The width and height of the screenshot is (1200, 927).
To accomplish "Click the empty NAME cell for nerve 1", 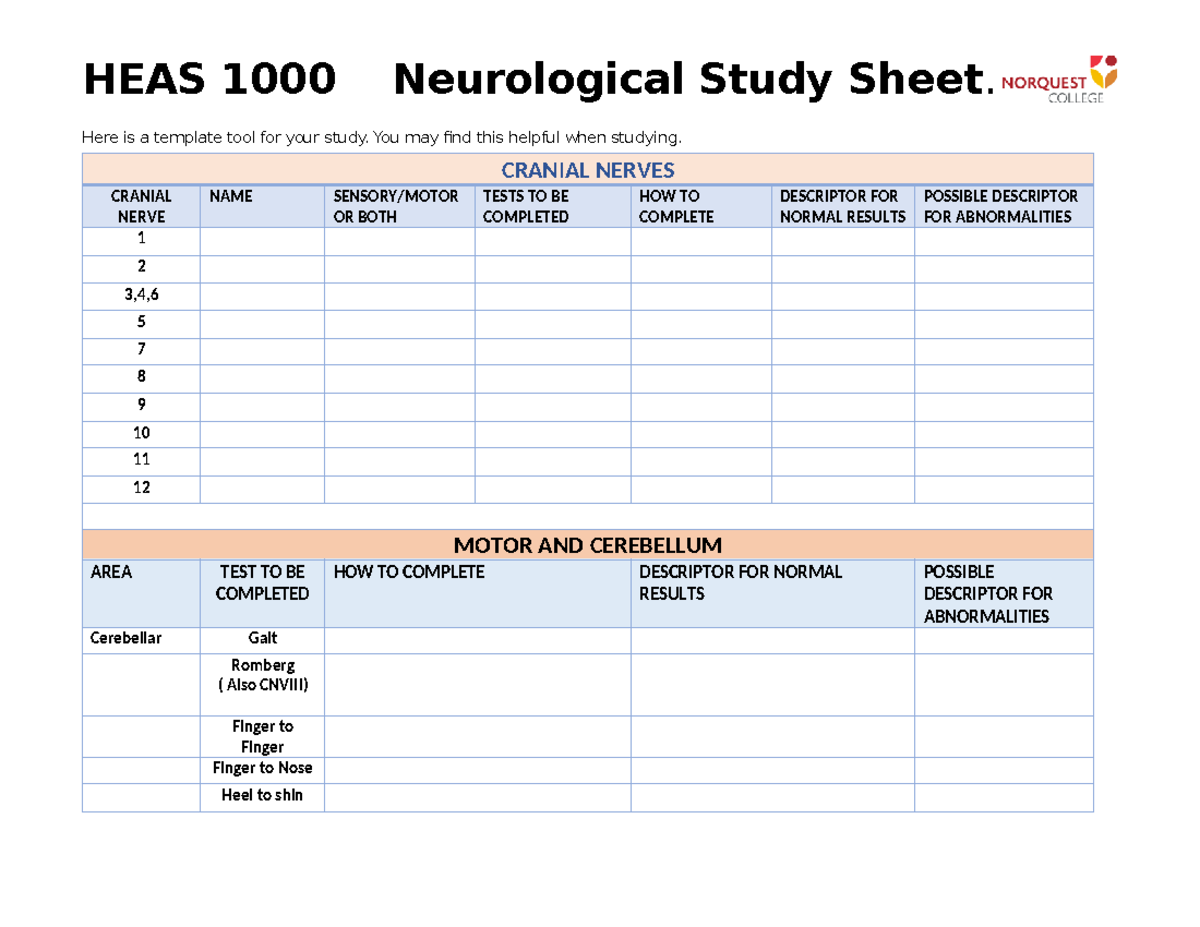I will click(262, 241).
